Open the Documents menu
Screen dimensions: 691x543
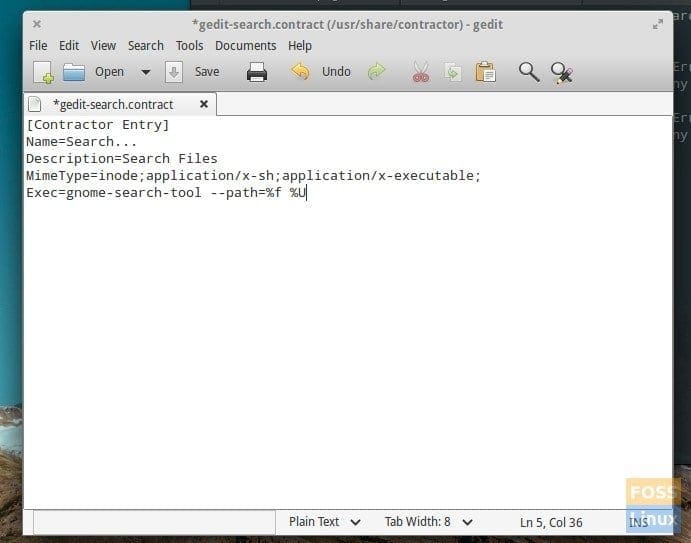coord(245,46)
